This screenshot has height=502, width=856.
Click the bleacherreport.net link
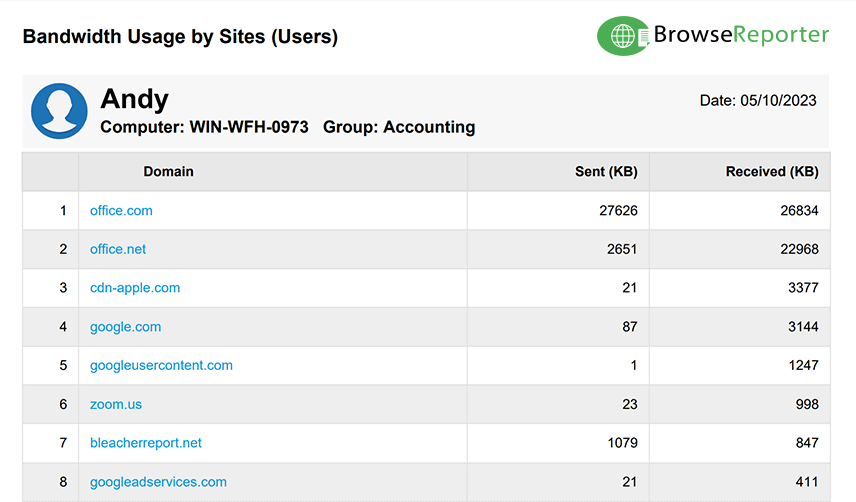point(146,443)
